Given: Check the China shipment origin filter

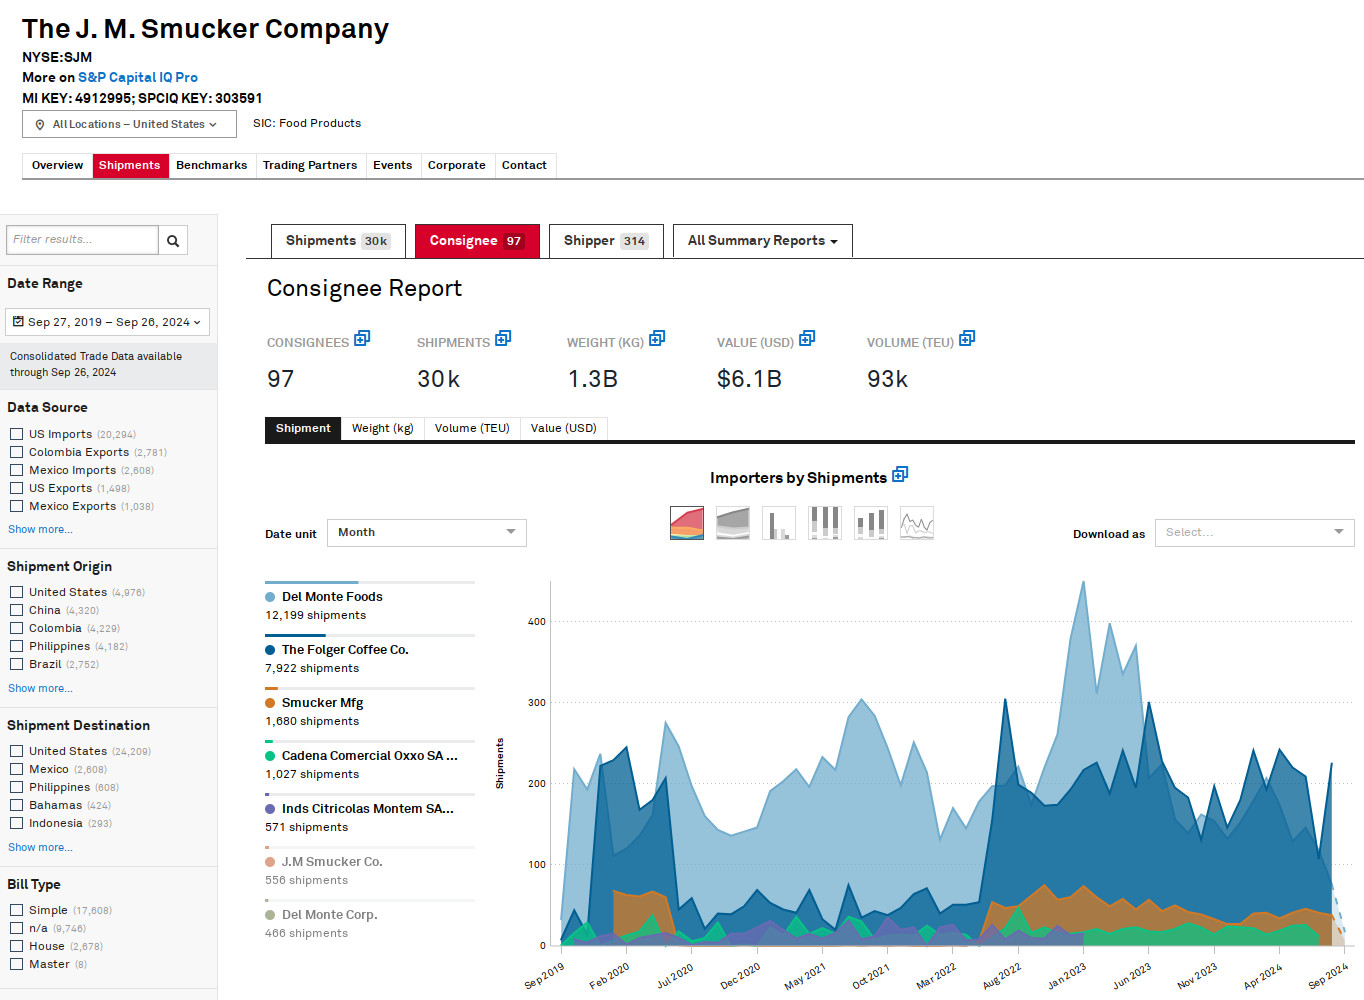Looking at the screenshot, I should (x=16, y=610).
